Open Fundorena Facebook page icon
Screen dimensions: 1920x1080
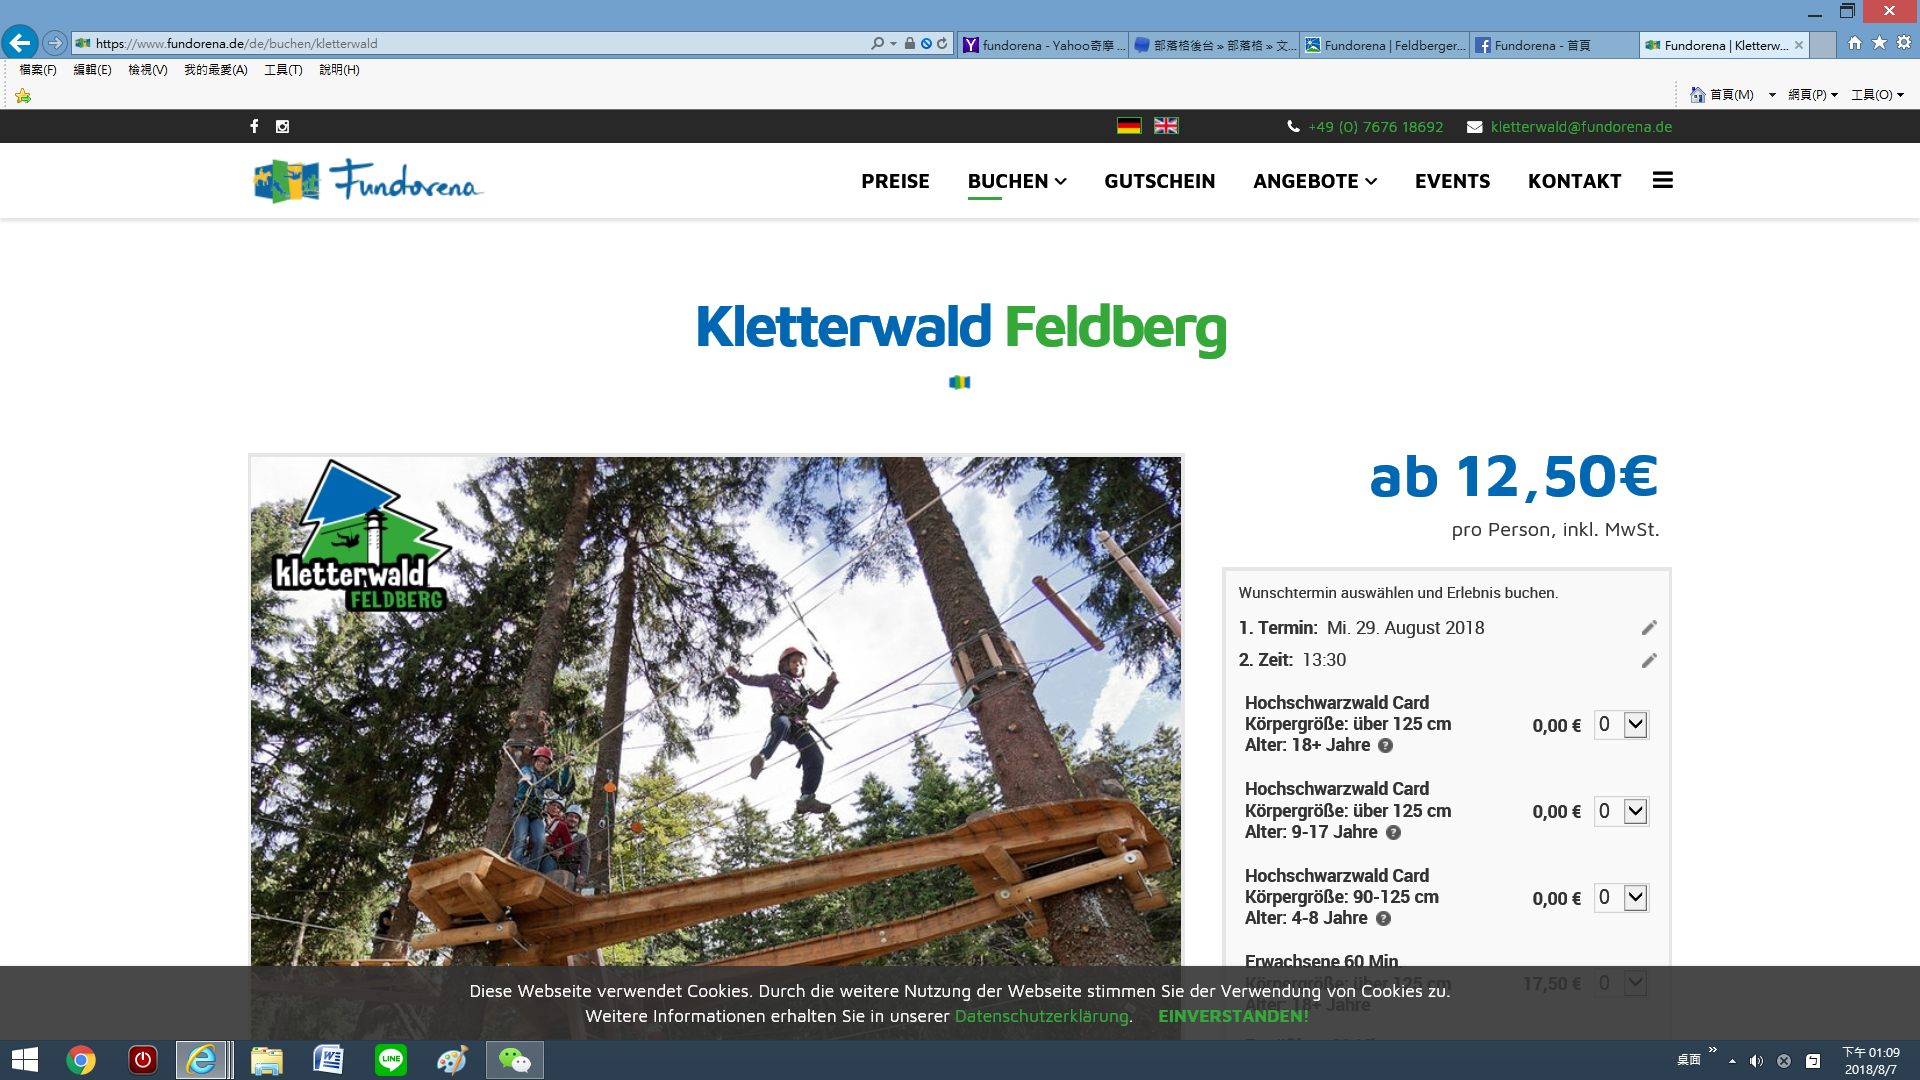click(x=254, y=126)
